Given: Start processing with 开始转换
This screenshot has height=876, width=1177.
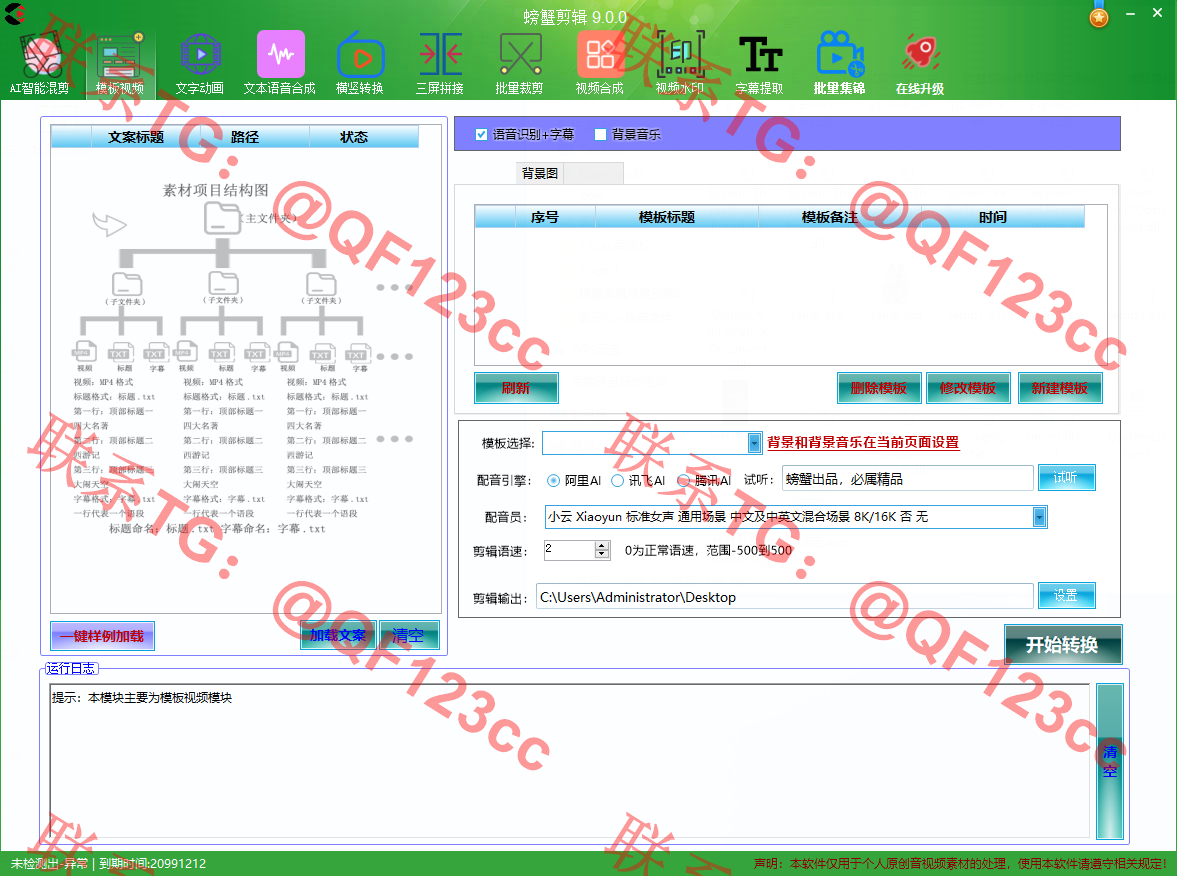Looking at the screenshot, I should click(x=1063, y=645).
